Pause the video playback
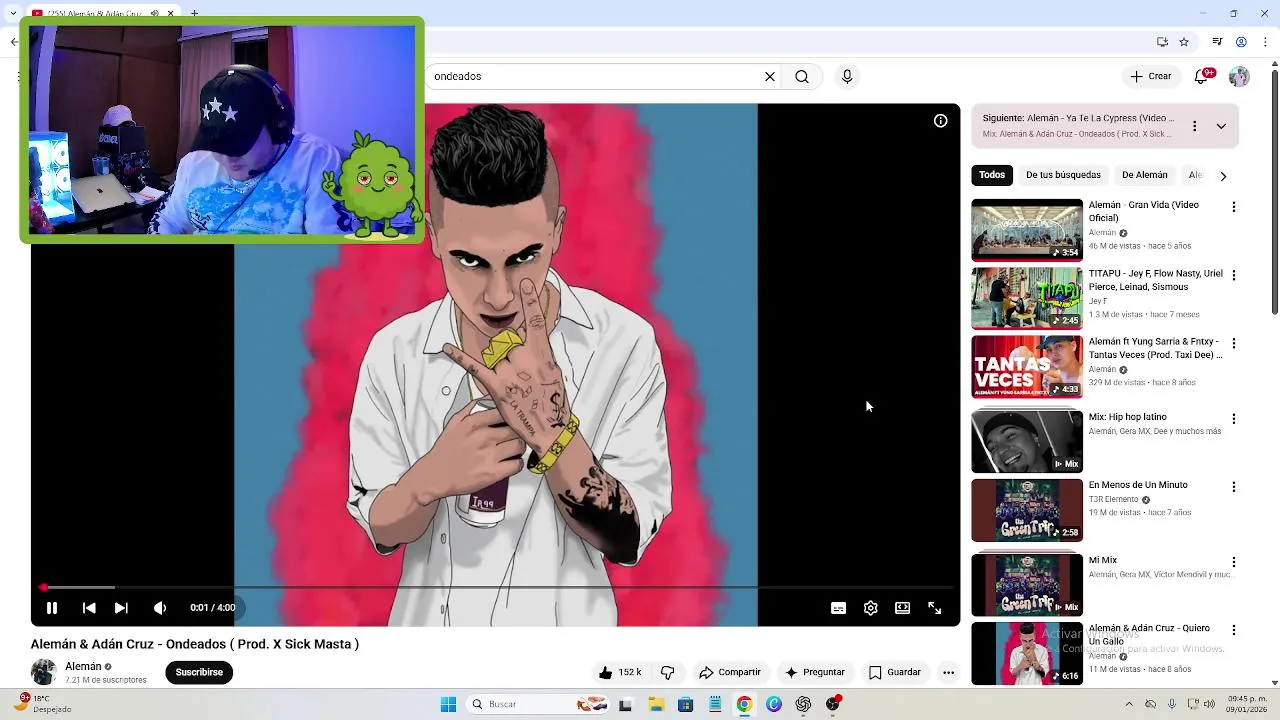This screenshot has width=1280, height=720. point(52,608)
